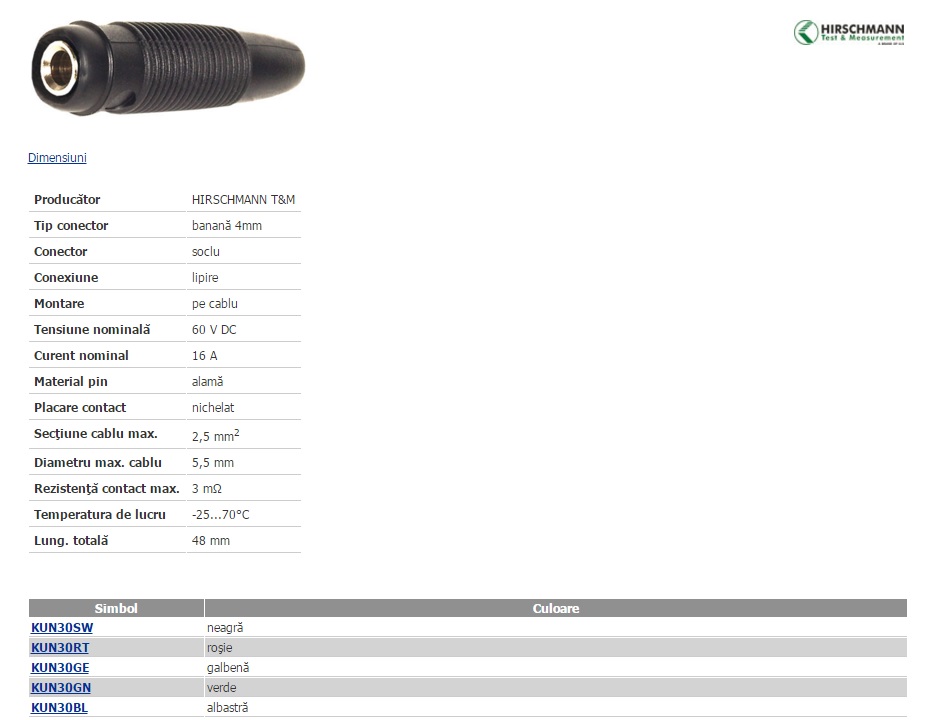Select the 'alamă' pin material value
The width and height of the screenshot is (944, 720).
click(x=208, y=381)
